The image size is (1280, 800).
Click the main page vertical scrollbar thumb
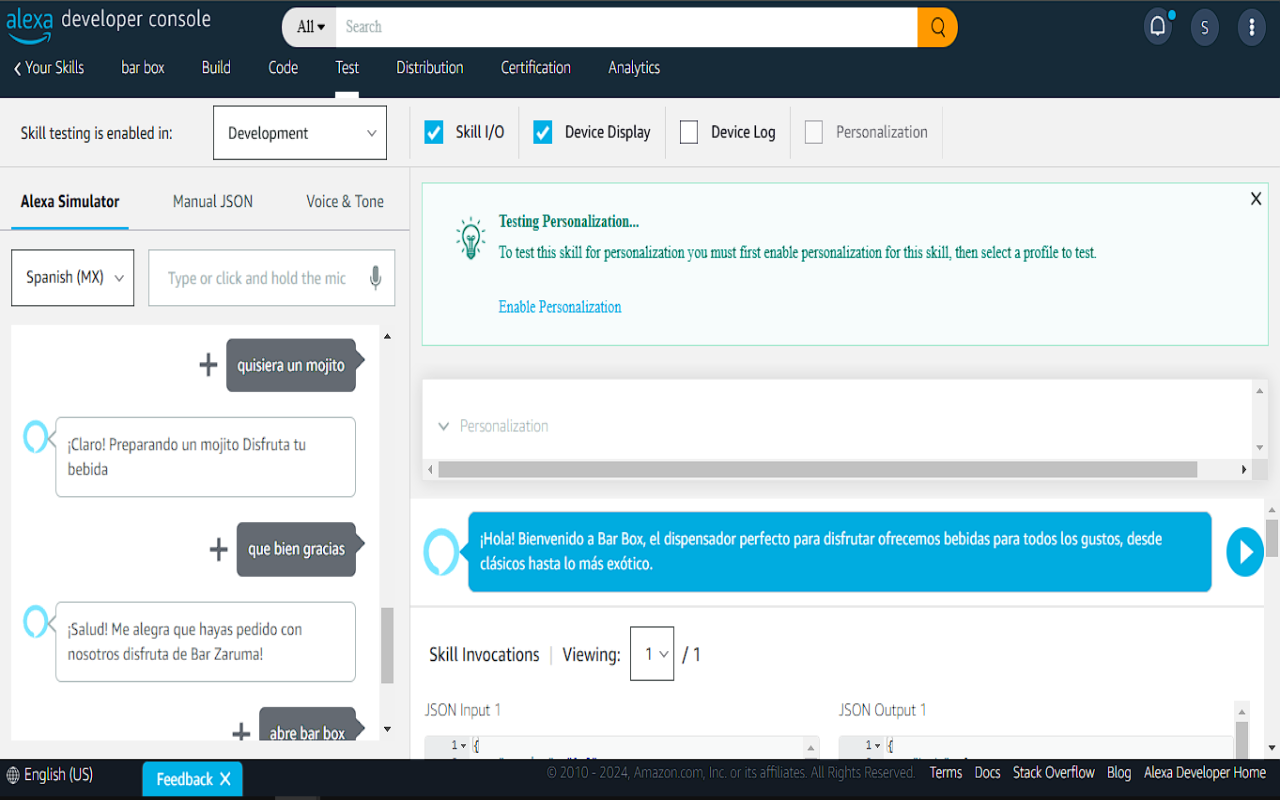tap(1272, 538)
